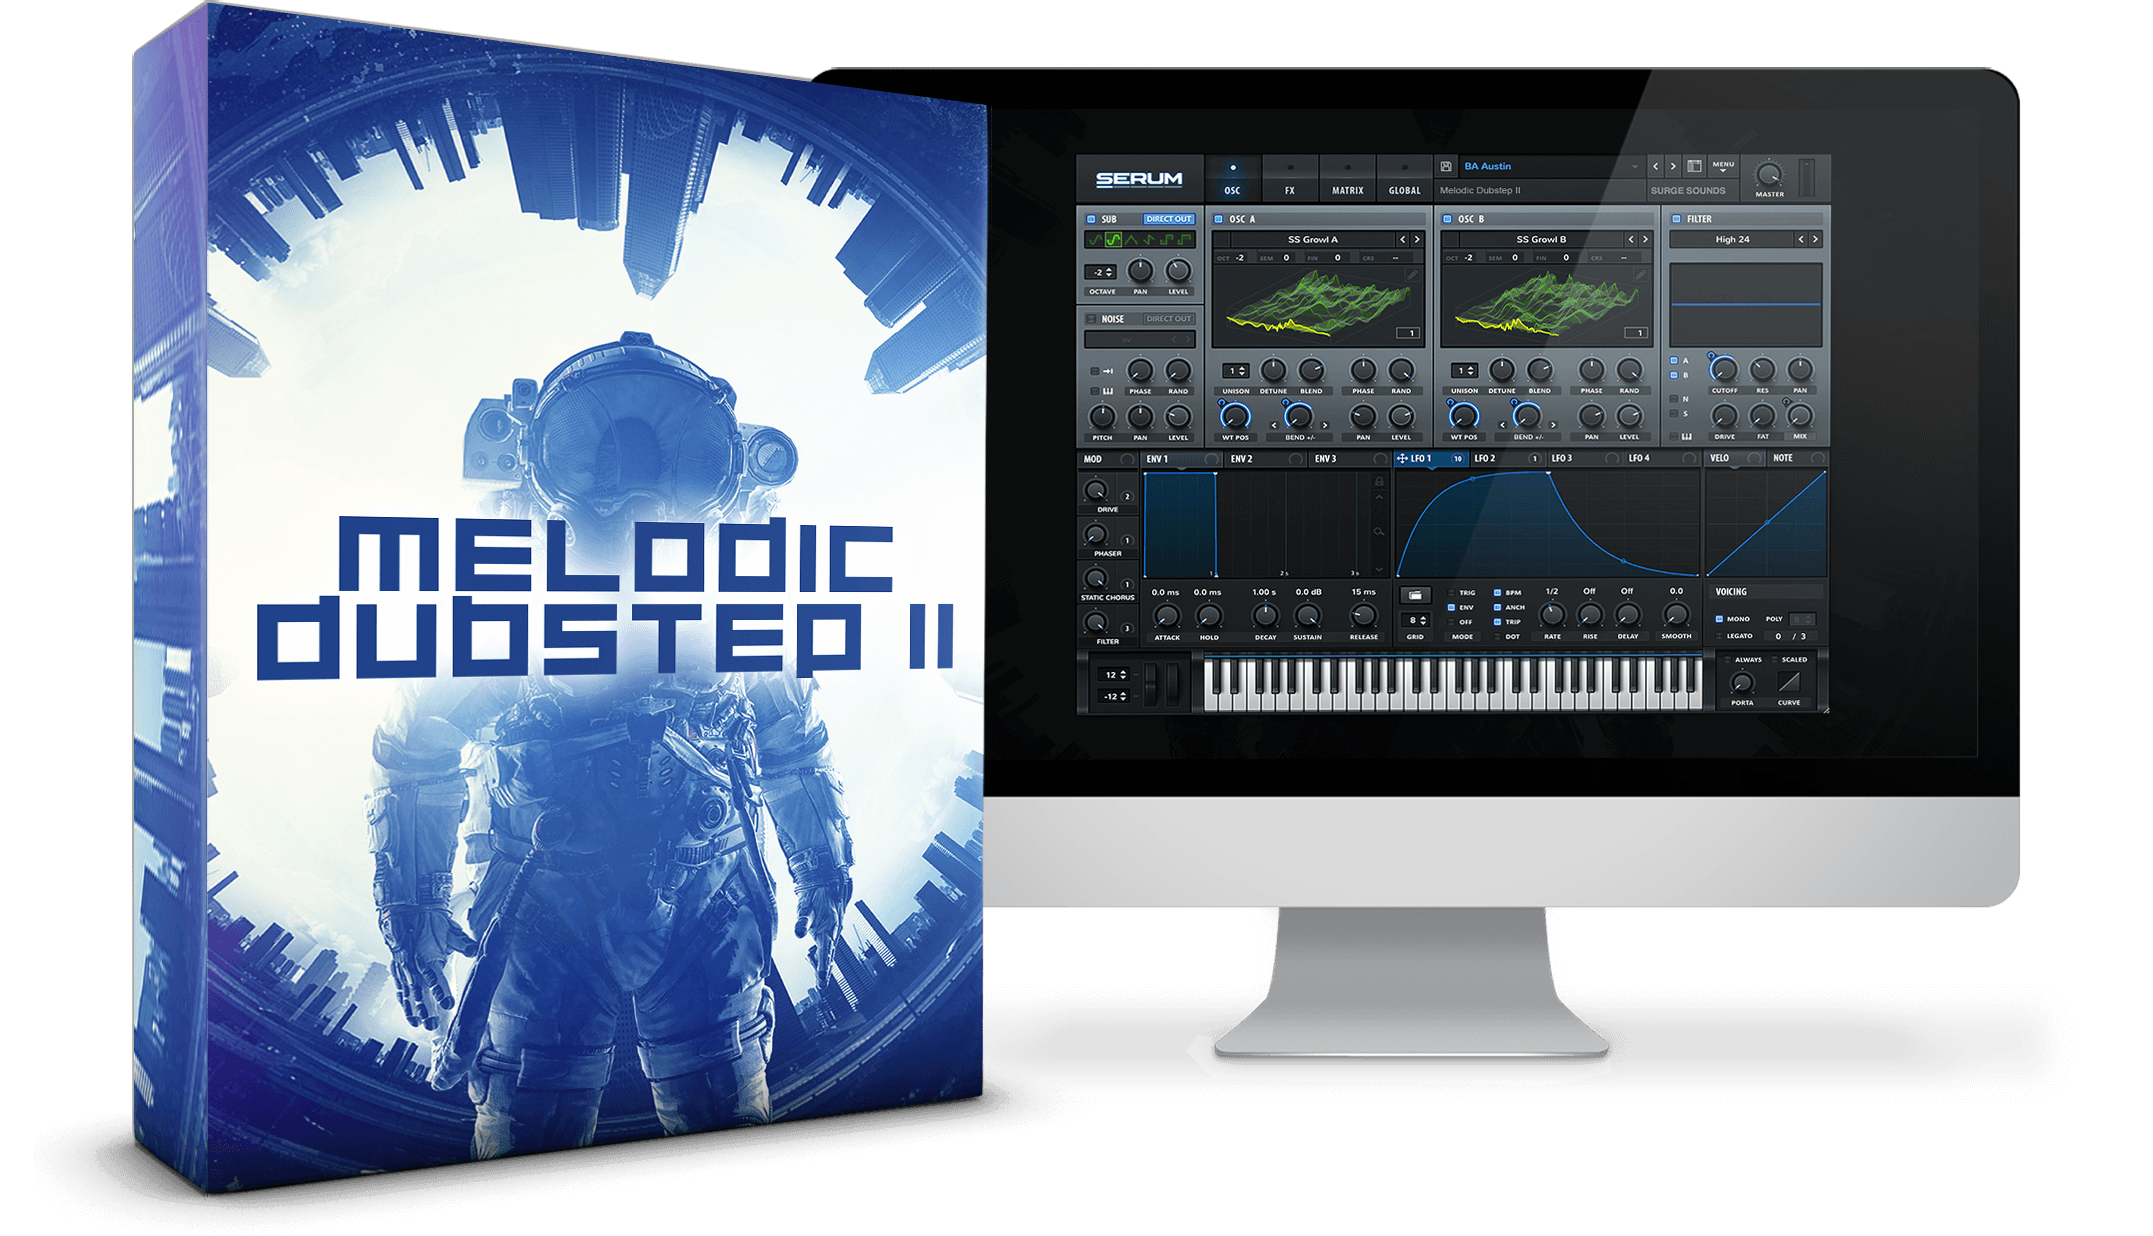Image resolution: width=2153 pixels, height=1236 pixels.
Task: Enable LFO TRIG mode checkbox
Action: pos(1451,593)
